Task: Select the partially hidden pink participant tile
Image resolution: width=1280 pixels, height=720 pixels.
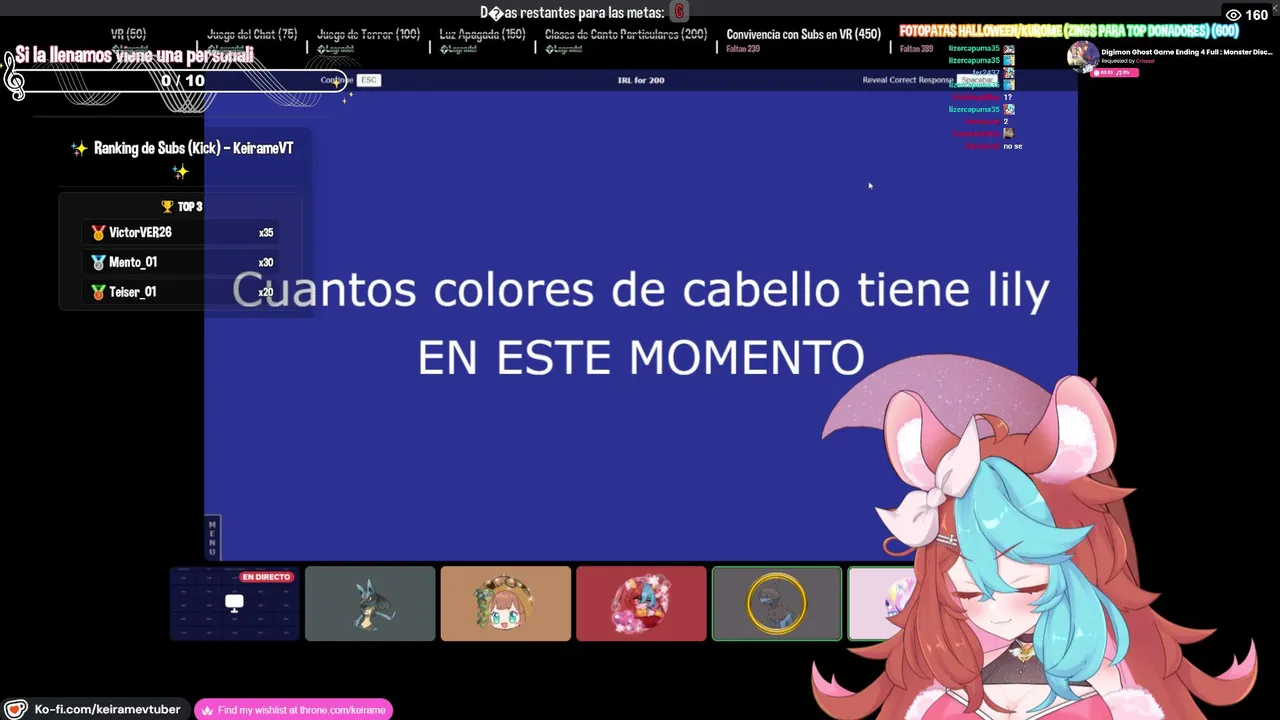Action: point(882,603)
